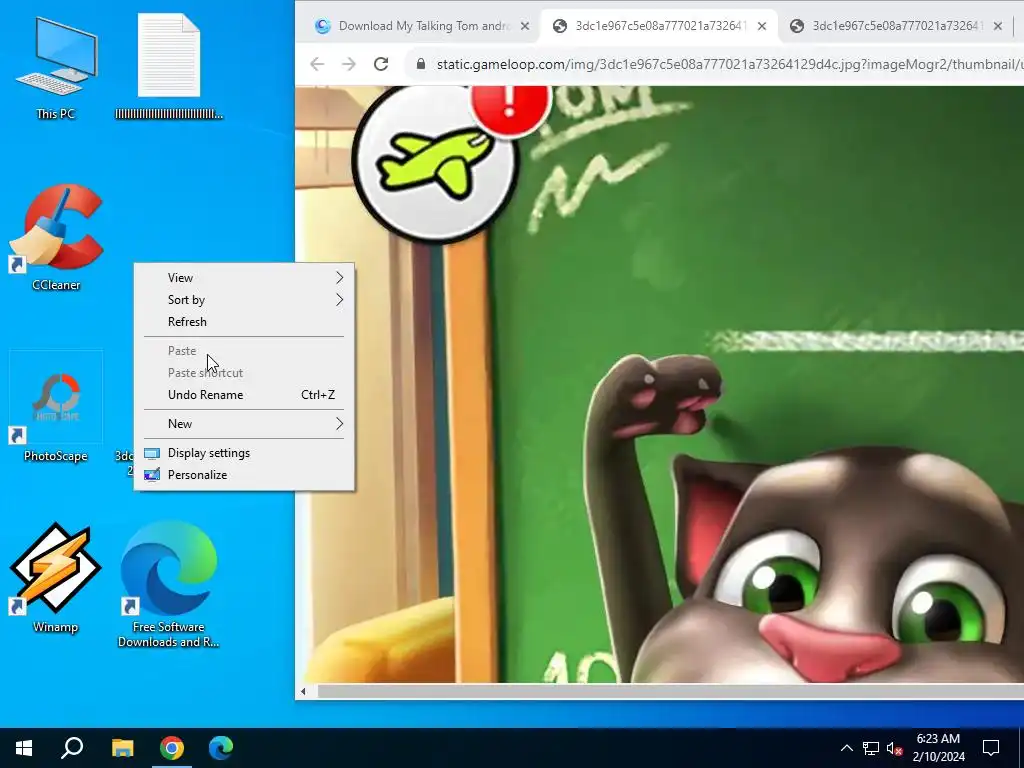Switch to Chrome in the taskbar

point(172,748)
